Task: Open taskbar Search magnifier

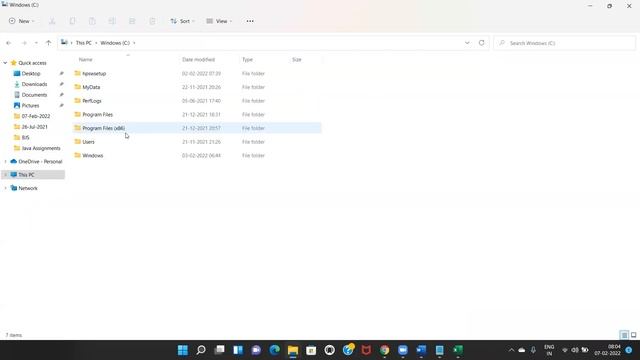Action: (x=201, y=350)
